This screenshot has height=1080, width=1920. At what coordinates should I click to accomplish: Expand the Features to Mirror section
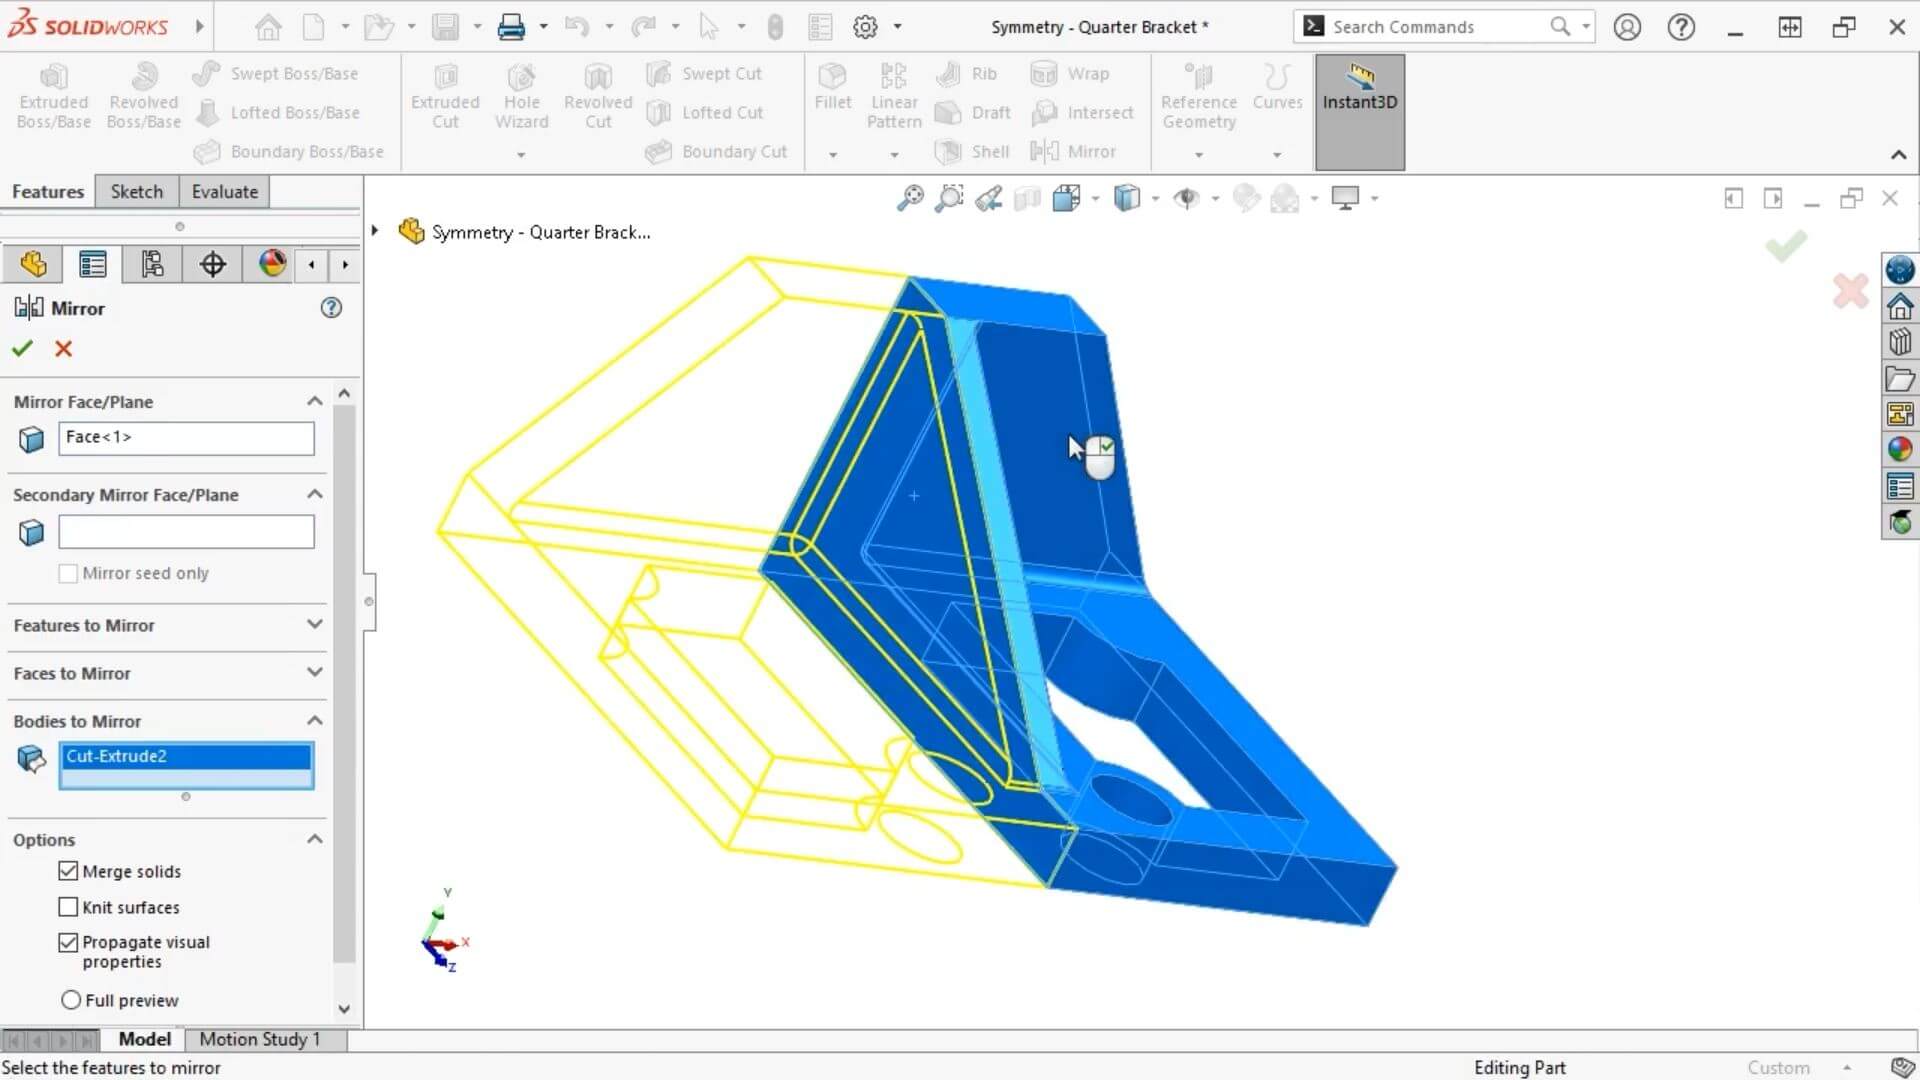click(314, 624)
